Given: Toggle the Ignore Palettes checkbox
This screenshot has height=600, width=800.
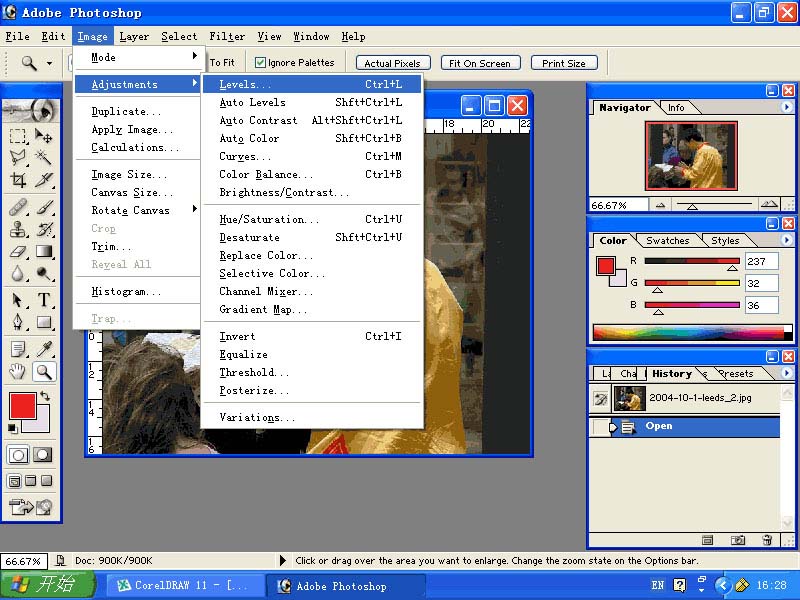Looking at the screenshot, I should (x=261, y=63).
